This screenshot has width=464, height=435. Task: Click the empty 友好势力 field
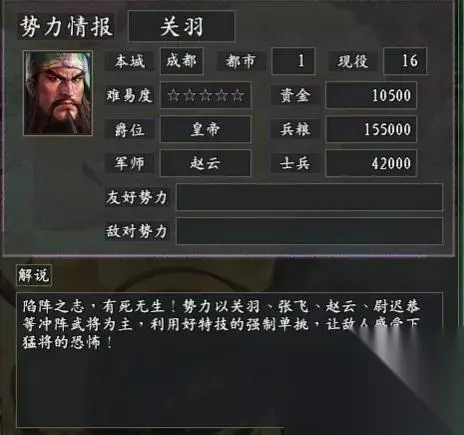click(309, 197)
